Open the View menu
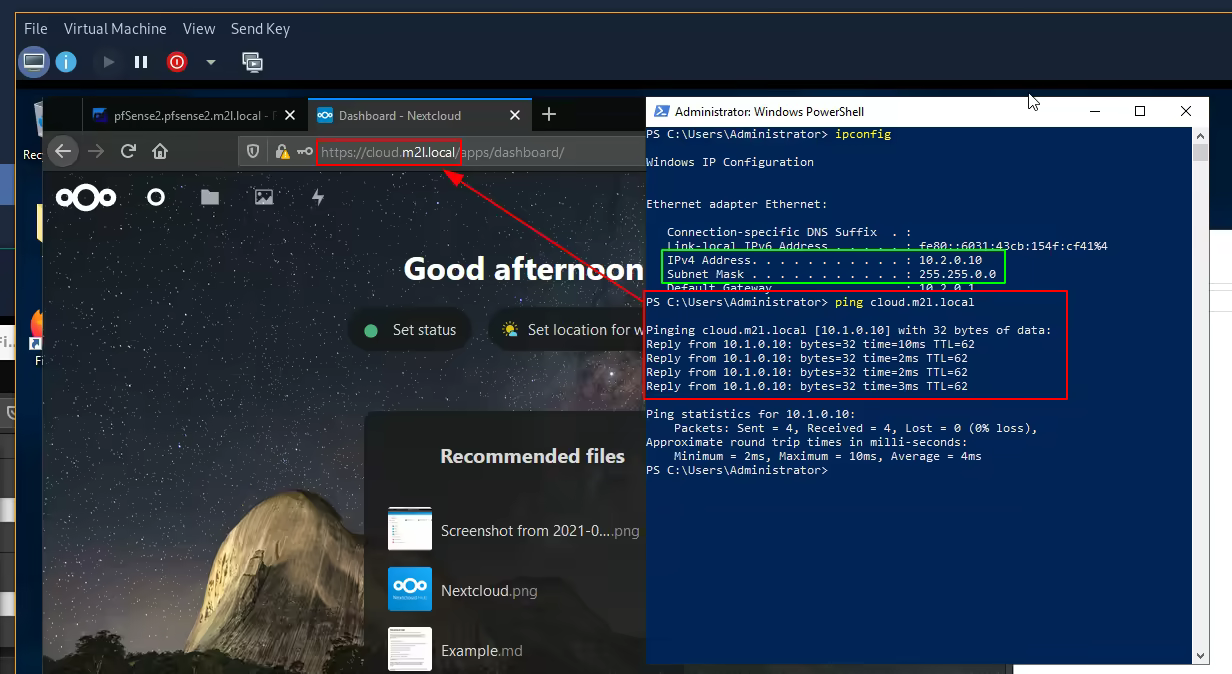The image size is (1232, 674). 199,29
